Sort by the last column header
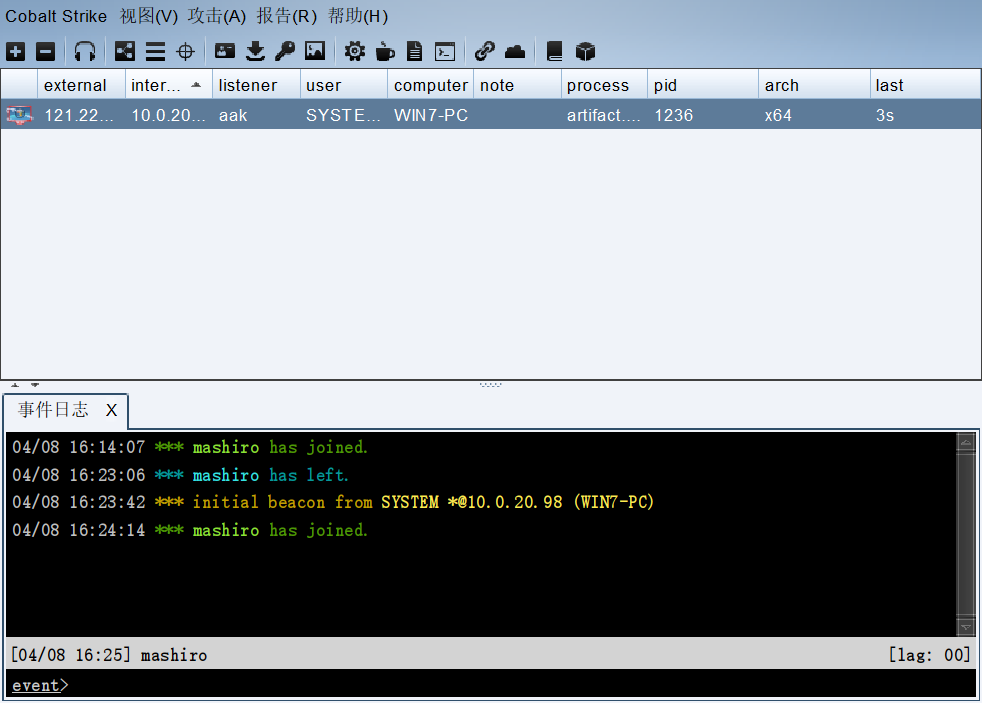Viewport: 982px width, 703px height. click(x=925, y=85)
